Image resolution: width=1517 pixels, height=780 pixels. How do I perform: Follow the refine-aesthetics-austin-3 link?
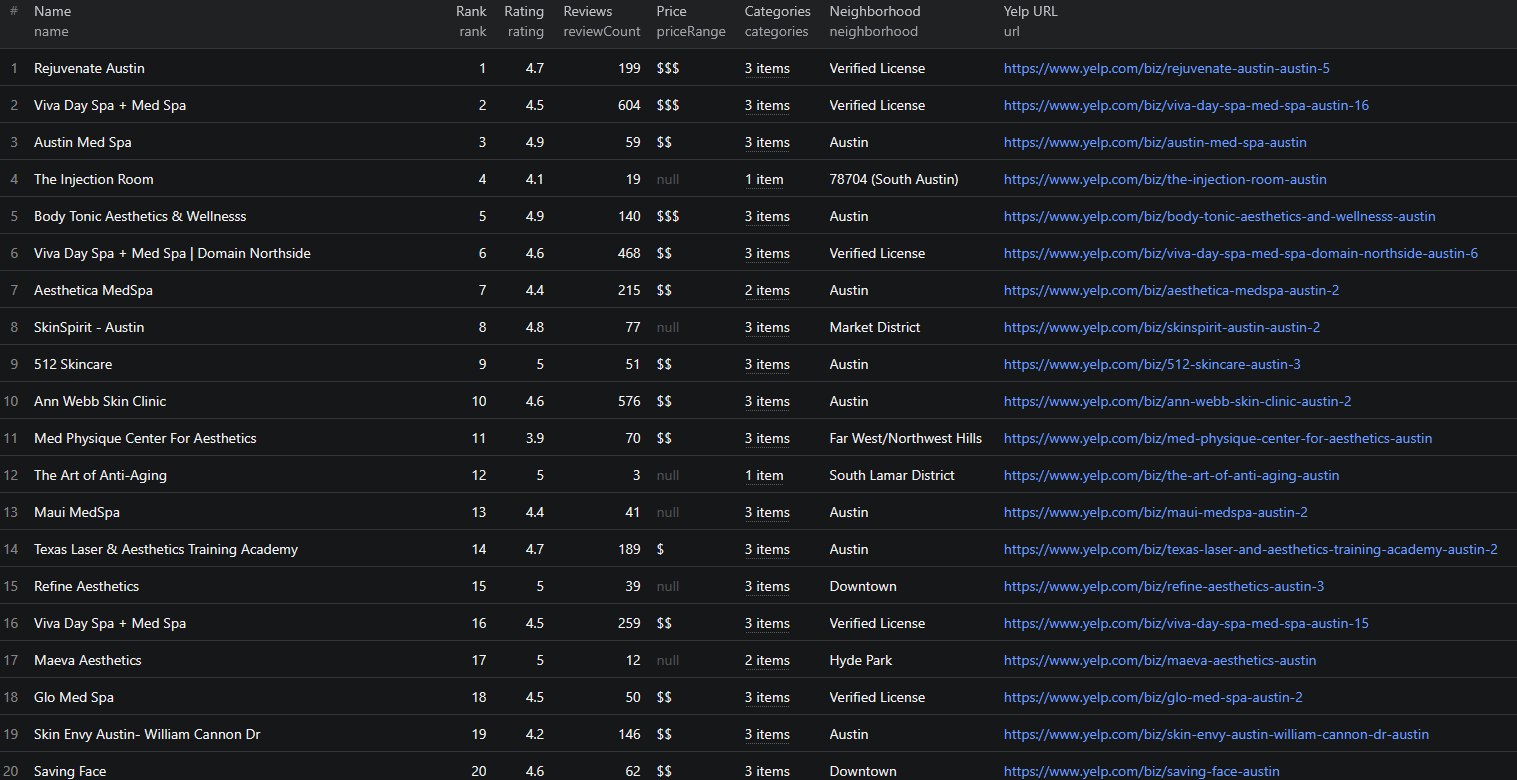1164,586
